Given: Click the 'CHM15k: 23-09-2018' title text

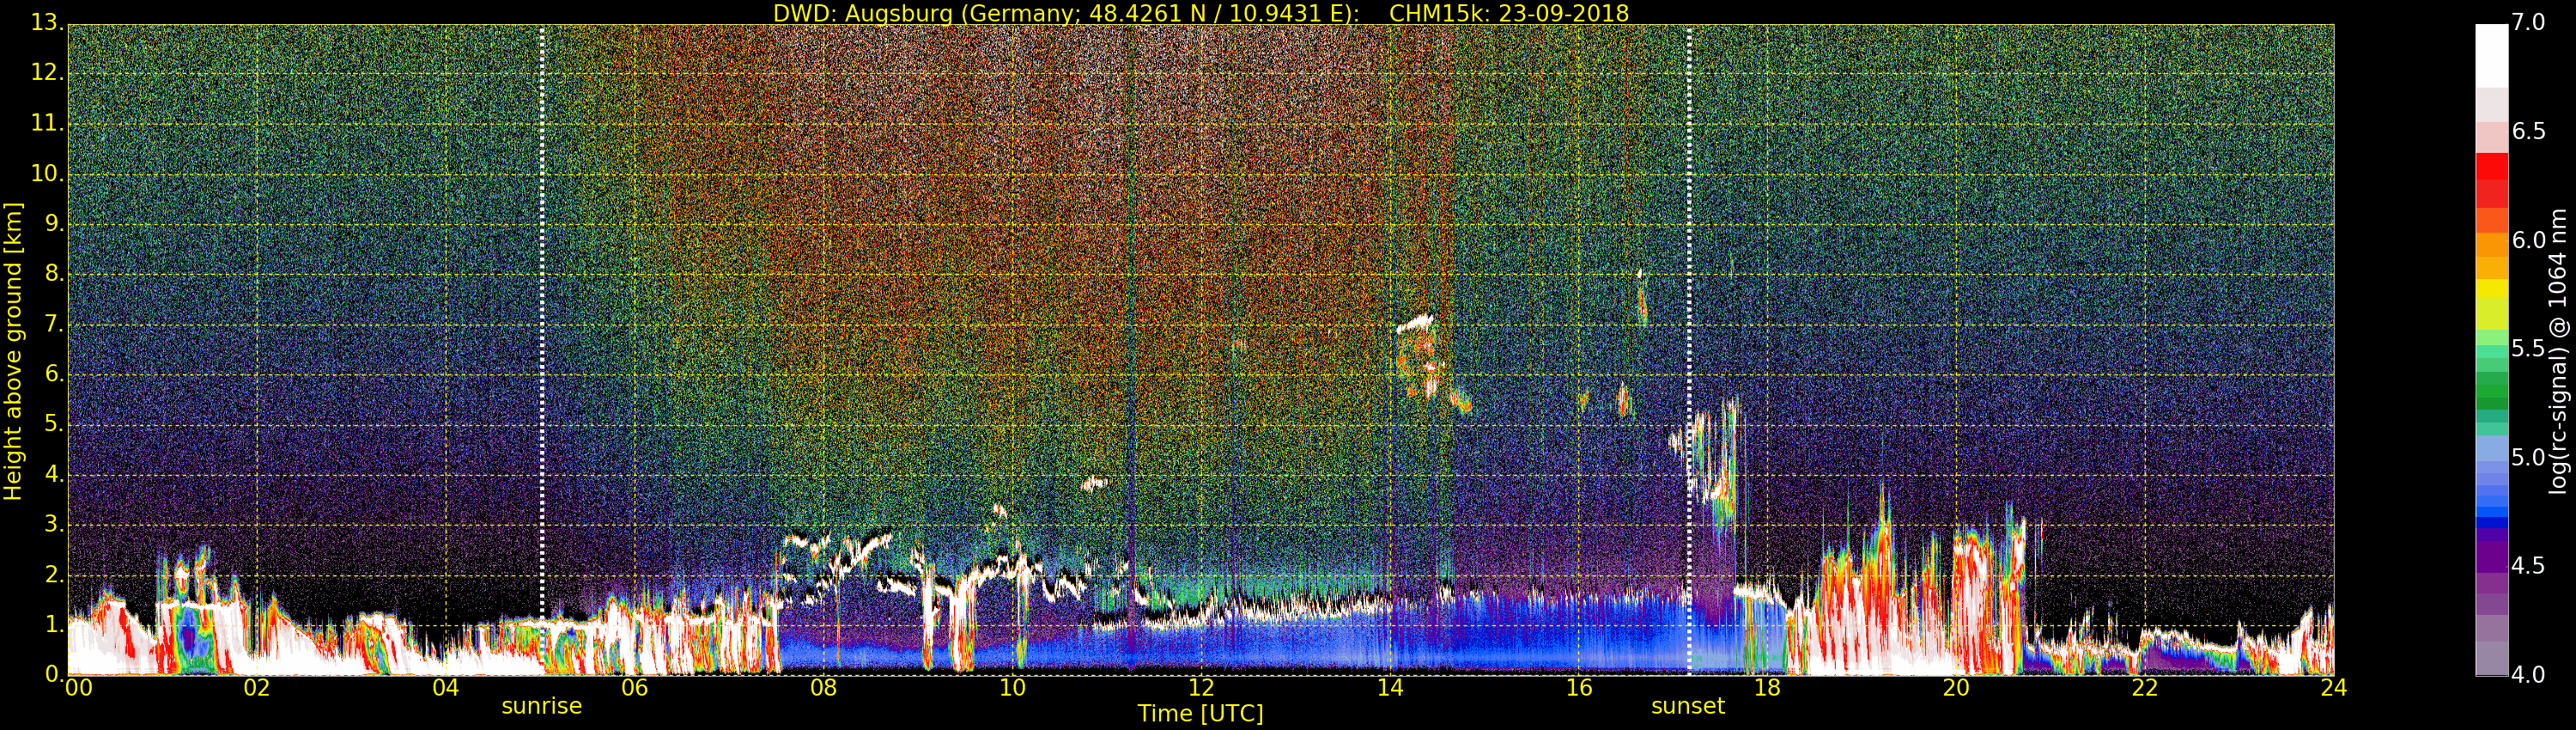Looking at the screenshot, I should (x=1509, y=13).
